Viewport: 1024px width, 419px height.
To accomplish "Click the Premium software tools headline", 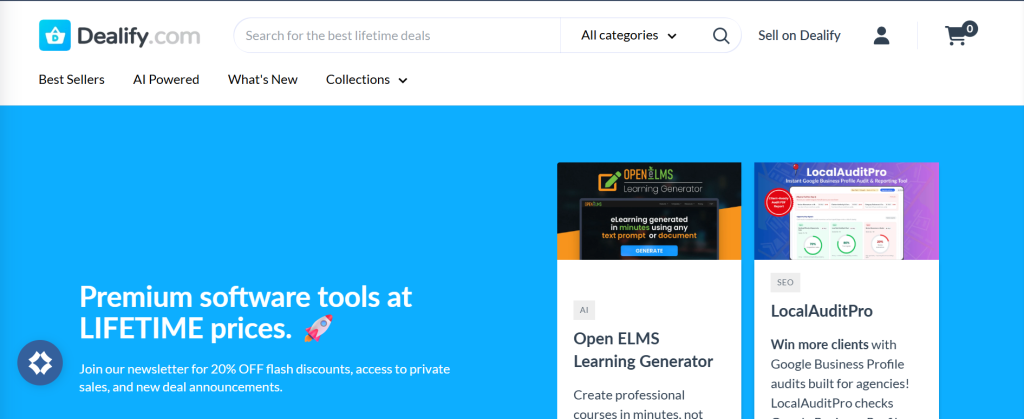I will point(246,313).
